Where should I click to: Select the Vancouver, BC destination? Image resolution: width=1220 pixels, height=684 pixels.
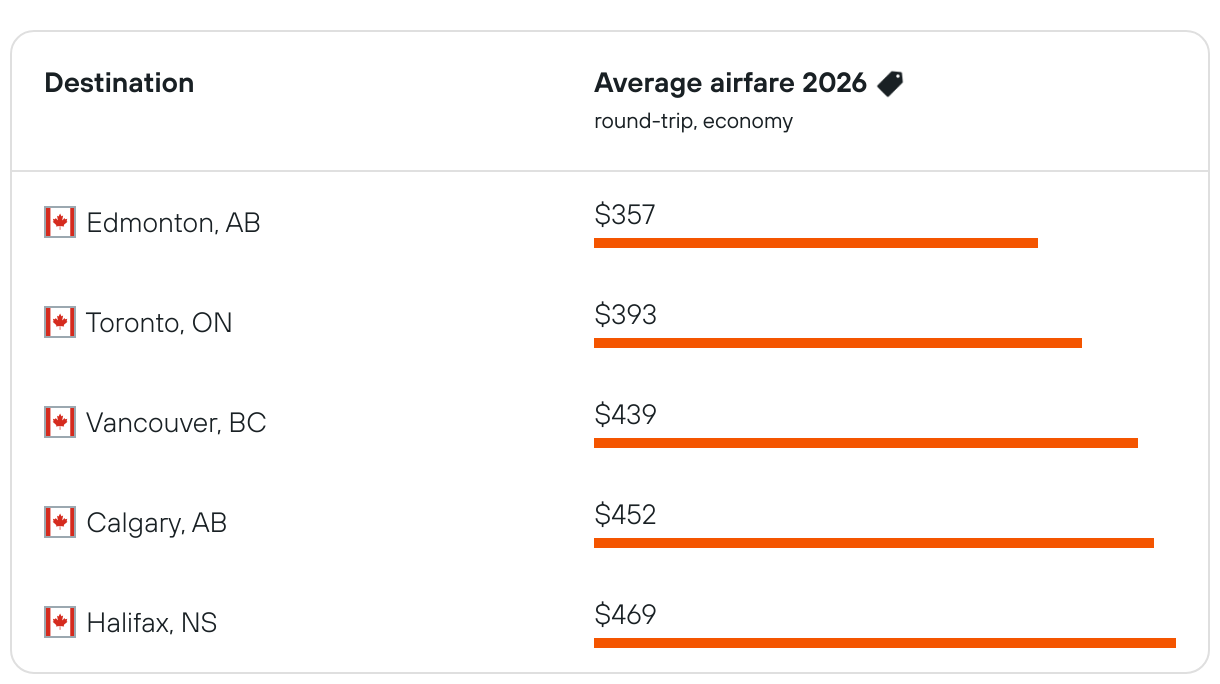(176, 423)
